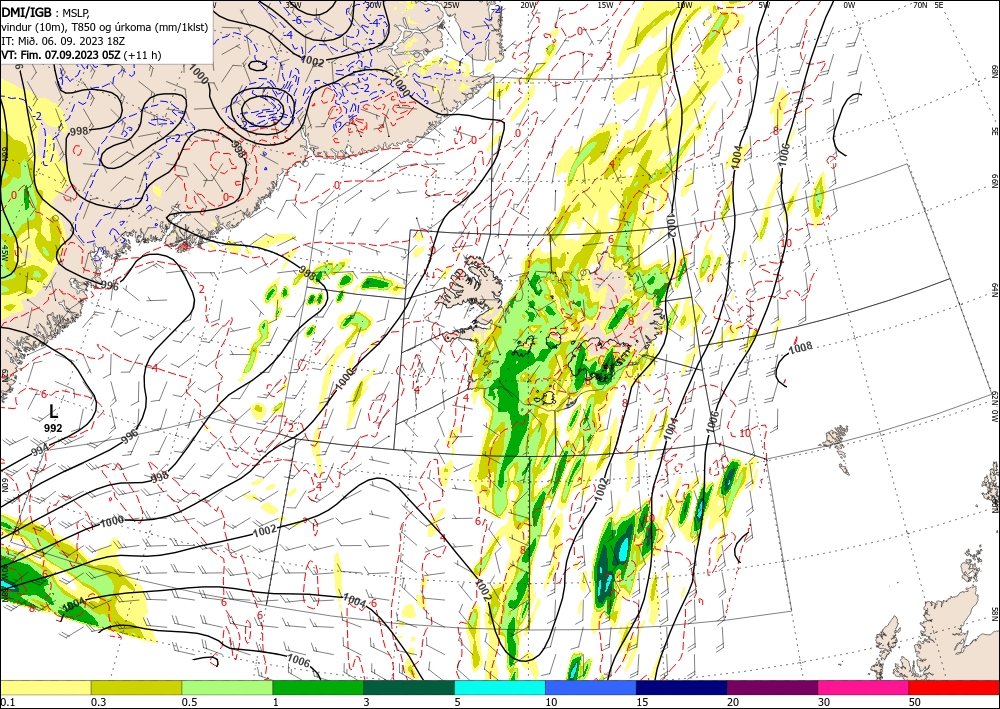Click legend scale value '30'
Screen dimensions: 1000x709
click(824, 702)
